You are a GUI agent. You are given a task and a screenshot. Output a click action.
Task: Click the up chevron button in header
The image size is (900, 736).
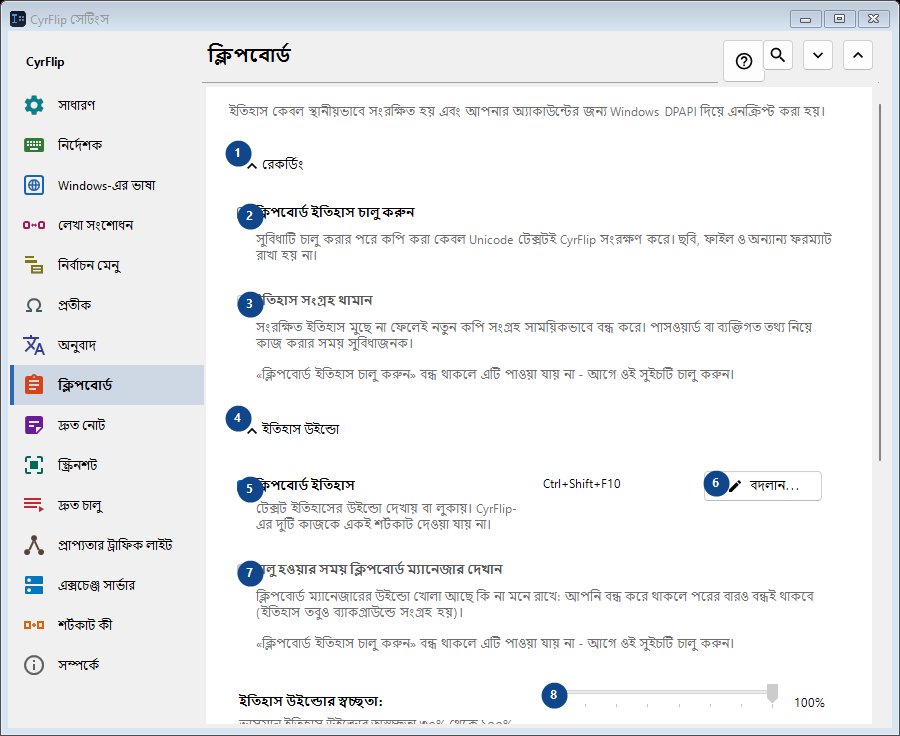[x=858, y=55]
